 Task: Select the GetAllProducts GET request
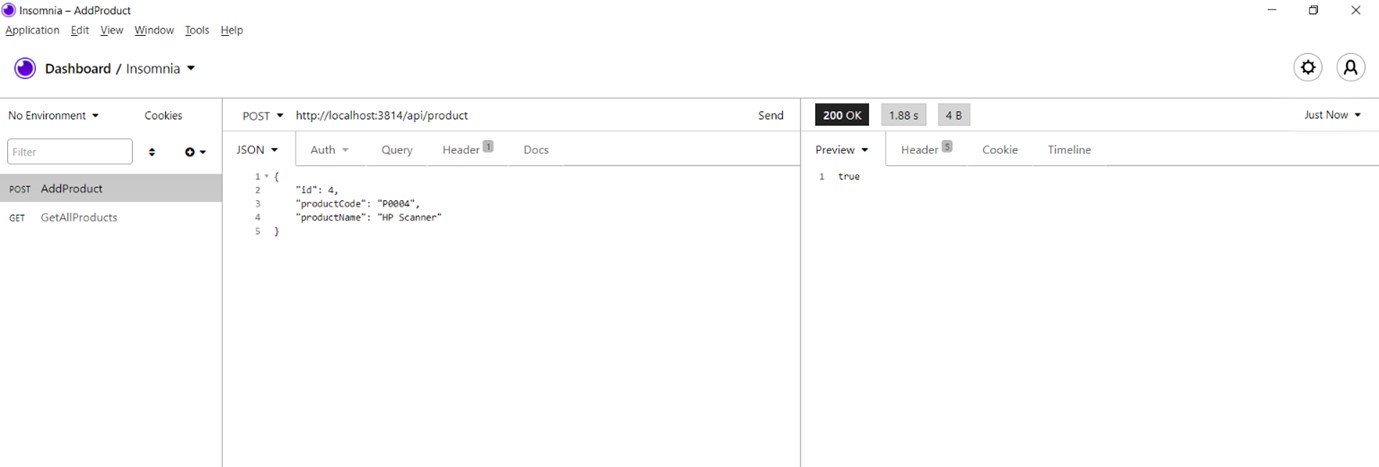(111, 217)
